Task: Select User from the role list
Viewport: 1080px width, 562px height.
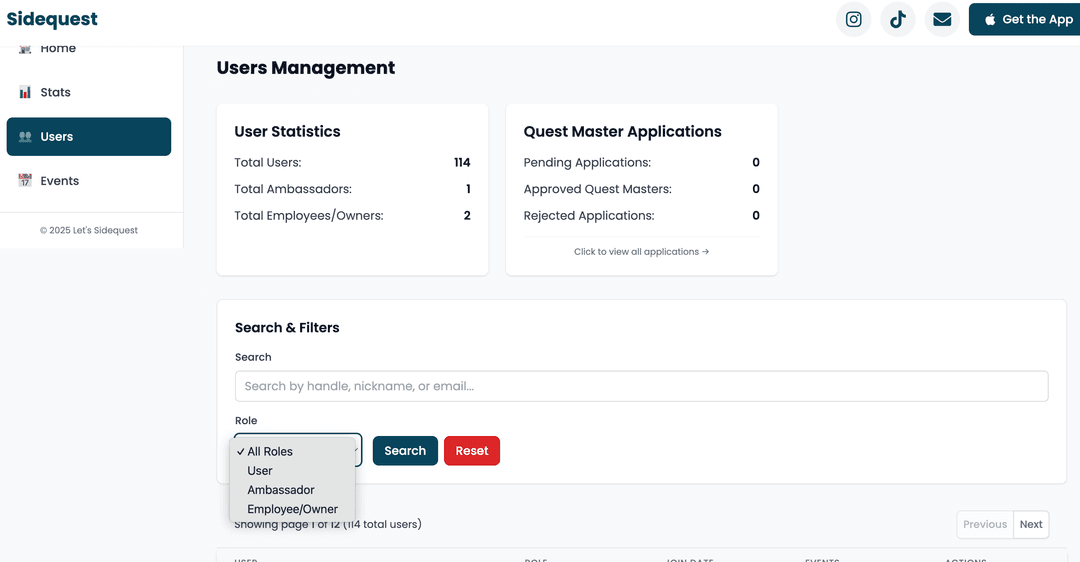Action: pos(260,471)
